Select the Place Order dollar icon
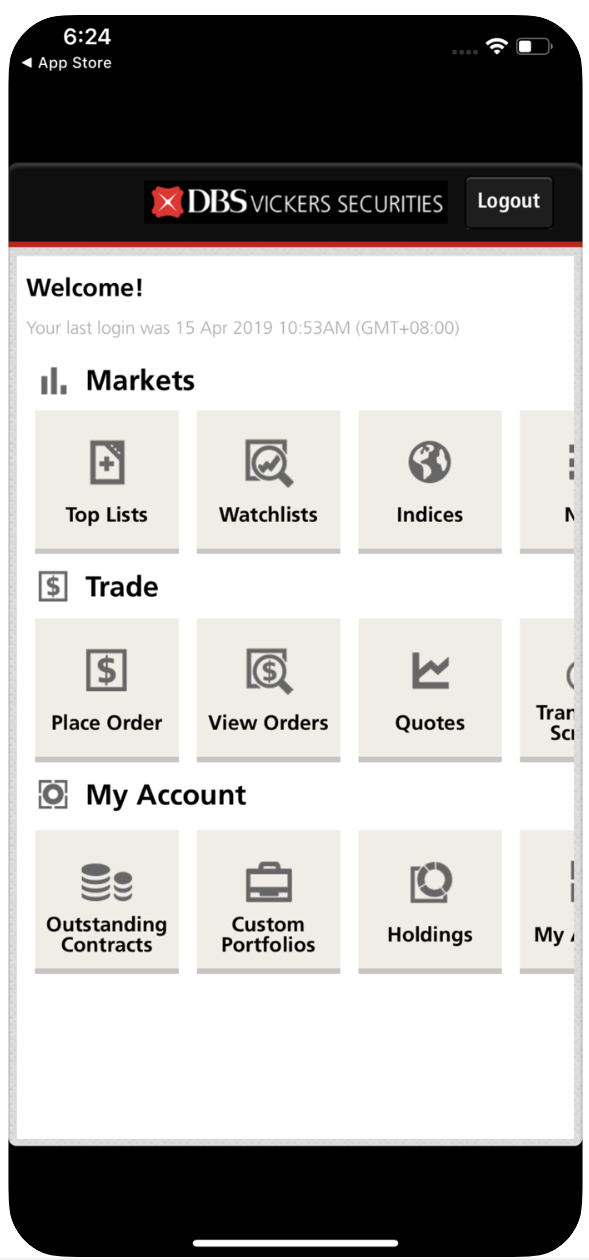The image size is (589, 1260). (x=107, y=671)
